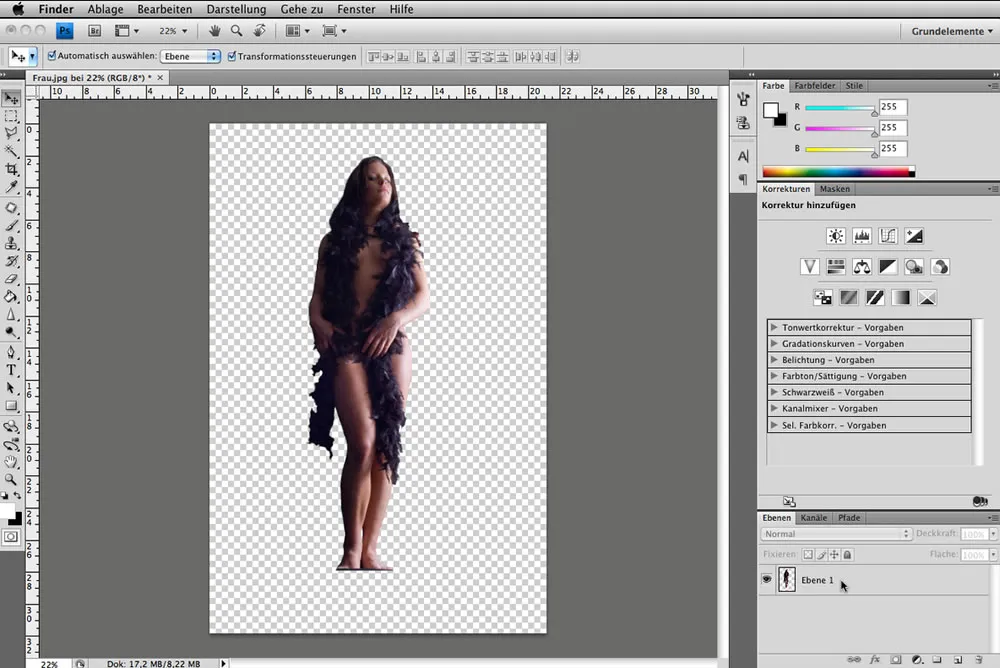
Task: Switch to the Kanäle tab
Action: click(x=813, y=517)
